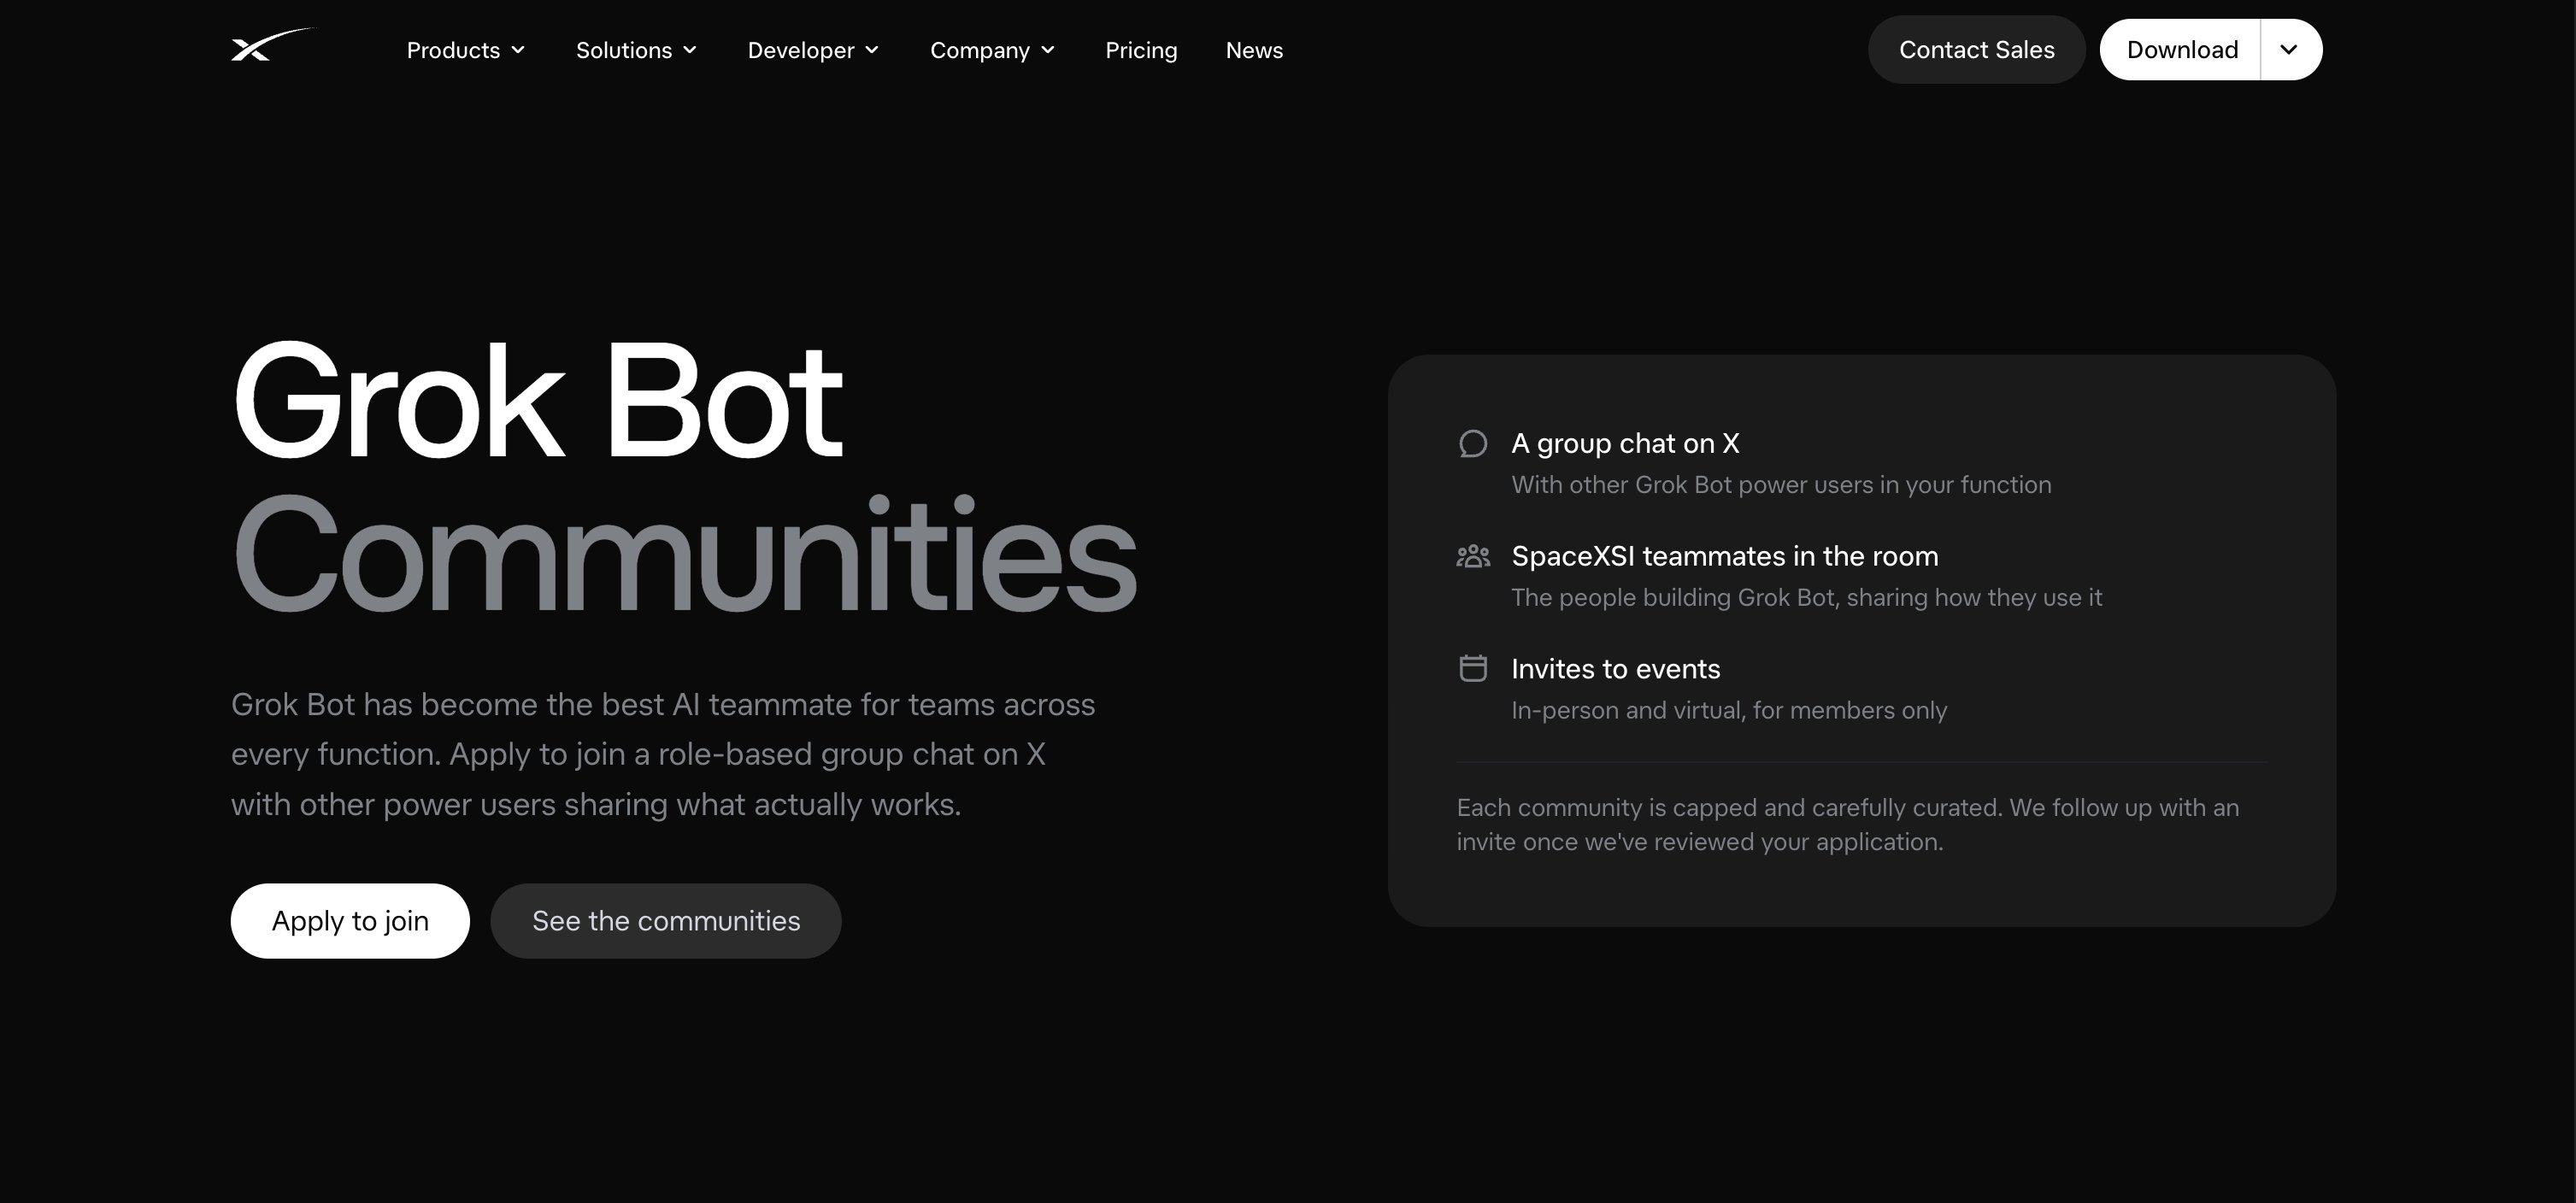
Task: Click 'With other Grok Bot power users' line
Action: 1781,485
